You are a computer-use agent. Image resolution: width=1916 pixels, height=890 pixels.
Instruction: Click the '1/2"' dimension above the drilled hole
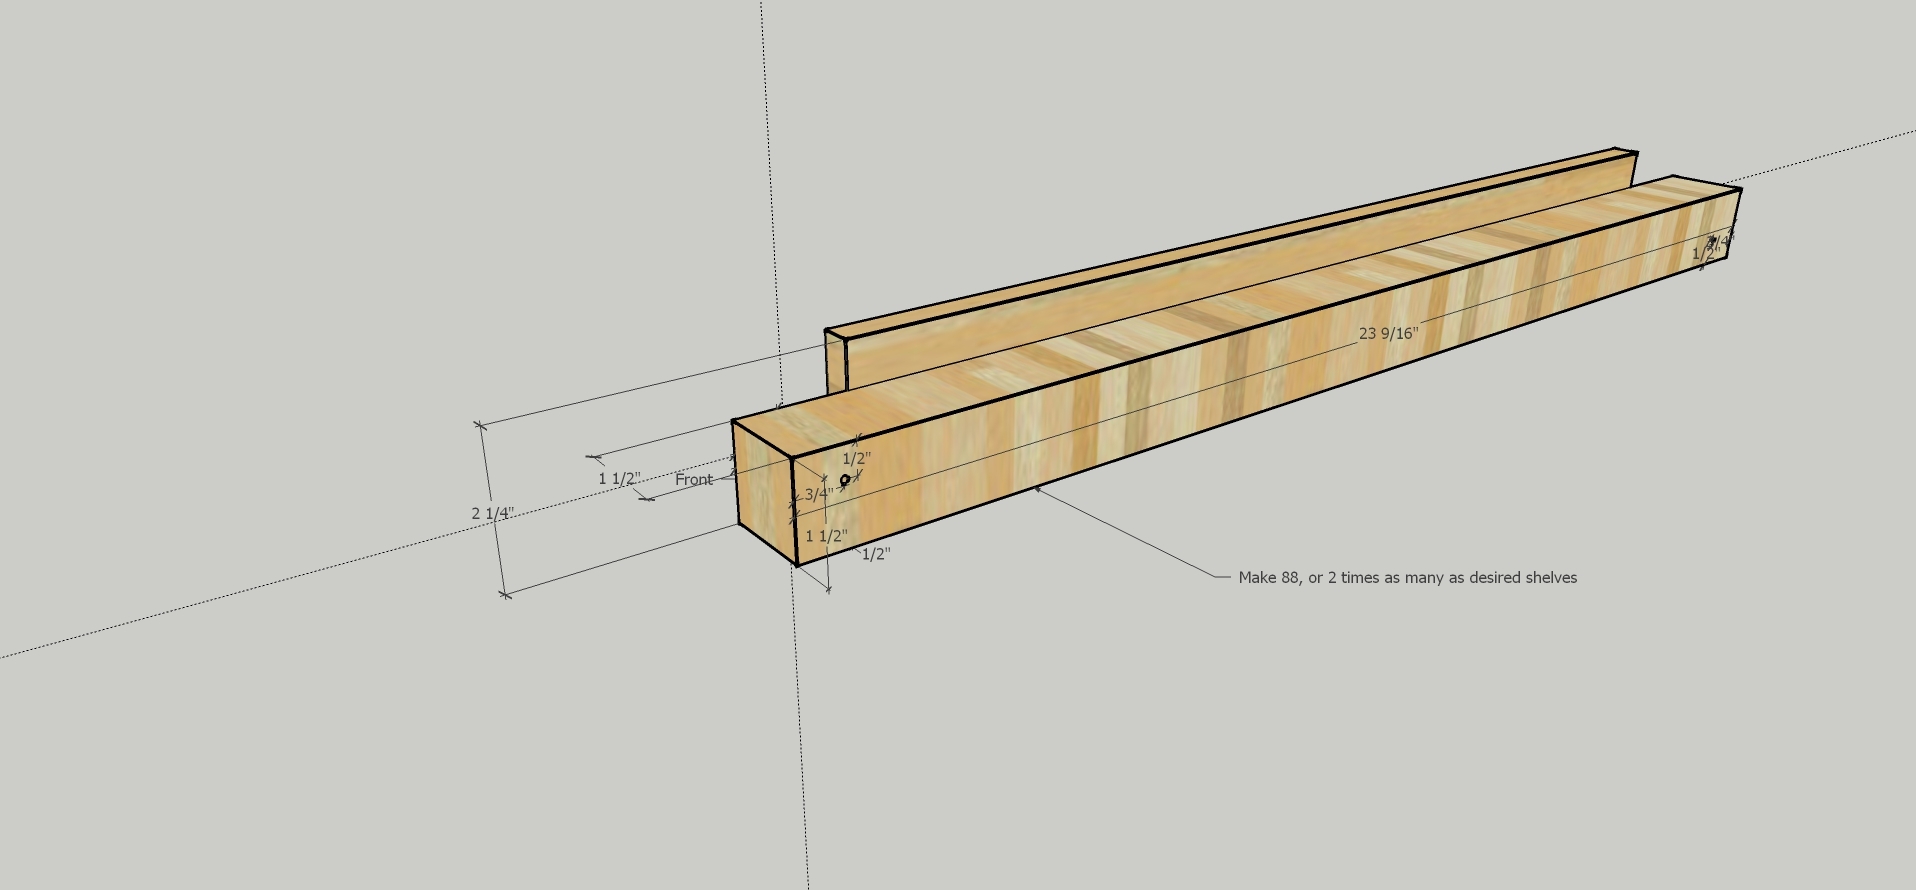[856, 459]
